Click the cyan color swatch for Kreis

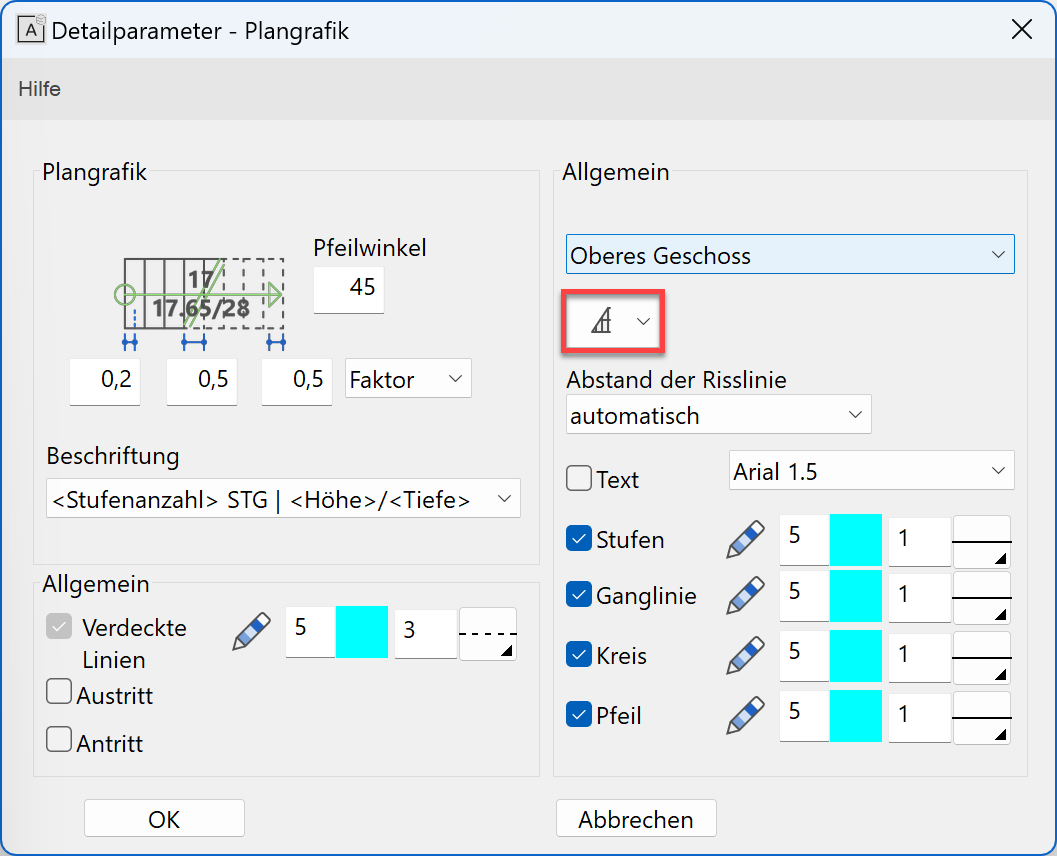coord(860,656)
